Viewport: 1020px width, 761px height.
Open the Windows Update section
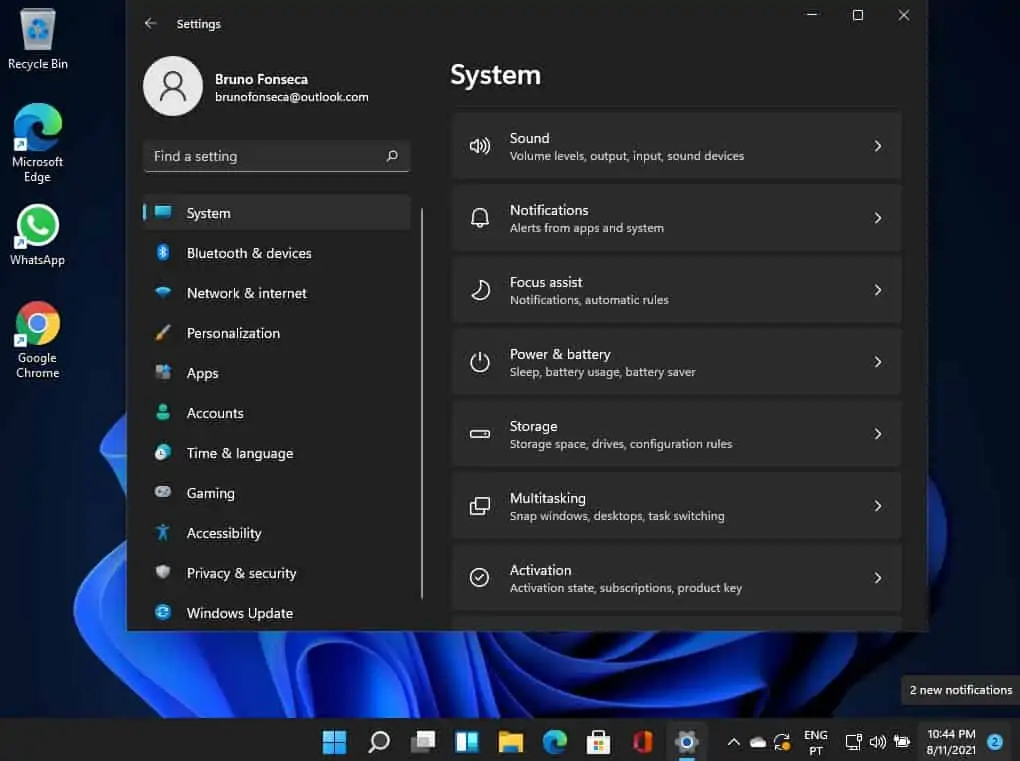point(239,612)
